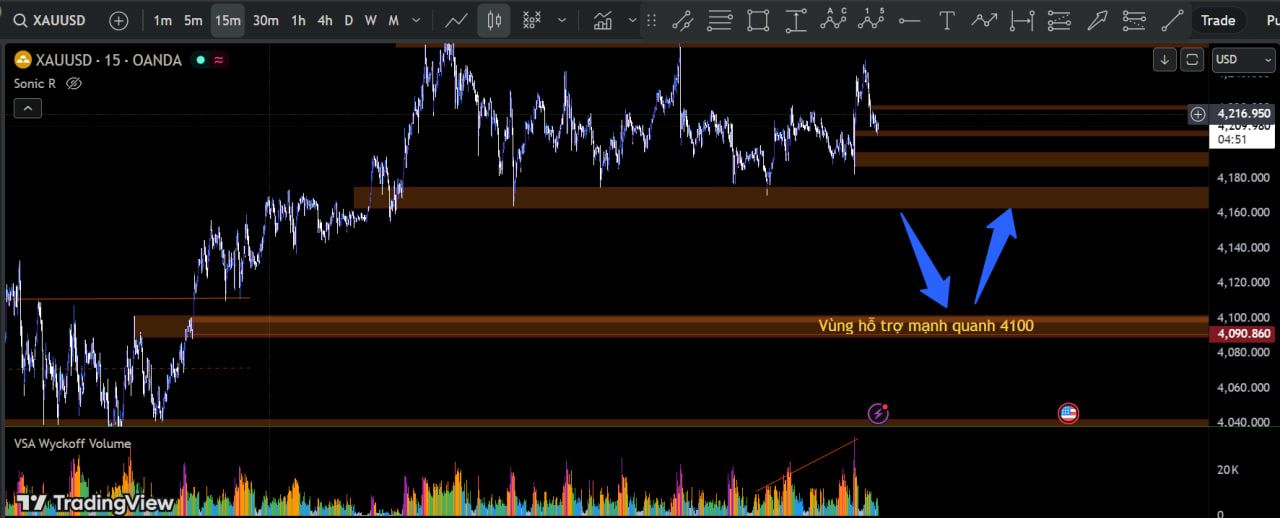
Task: Choose the ABC correction wave pattern tool
Action: point(834,19)
